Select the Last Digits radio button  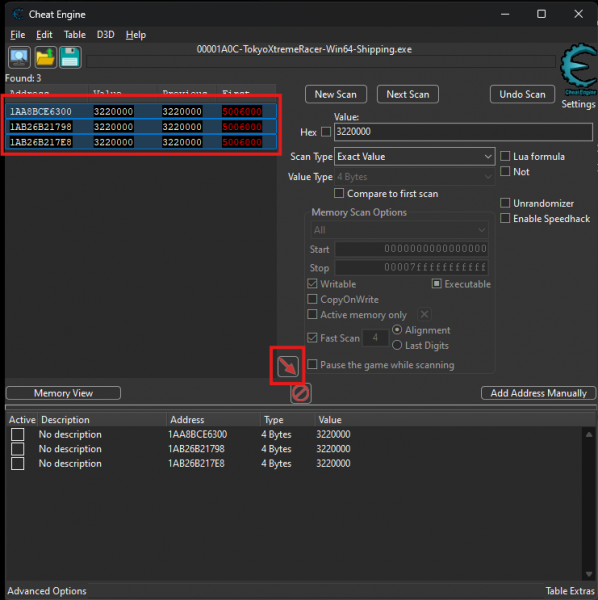coord(397,345)
